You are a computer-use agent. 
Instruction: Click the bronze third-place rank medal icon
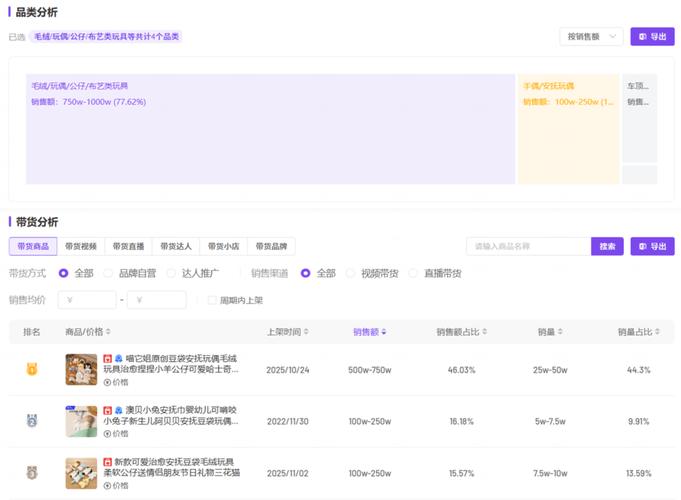31,472
